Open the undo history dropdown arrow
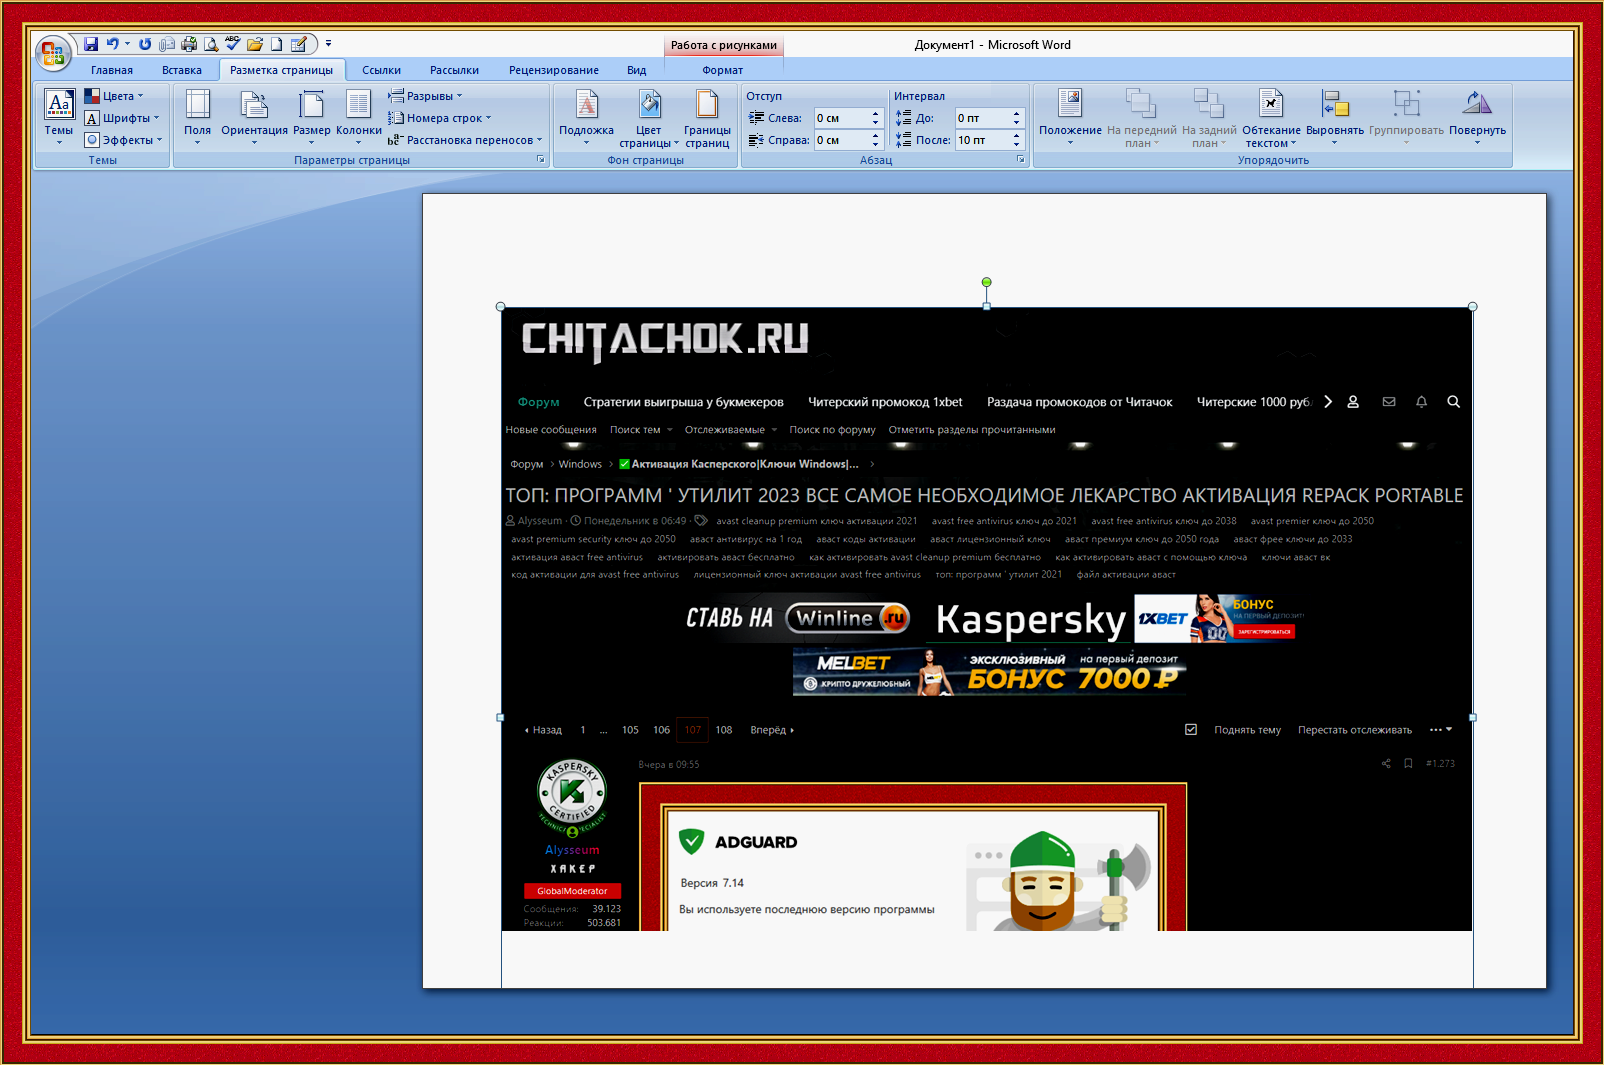The width and height of the screenshot is (1604, 1065). (x=127, y=44)
